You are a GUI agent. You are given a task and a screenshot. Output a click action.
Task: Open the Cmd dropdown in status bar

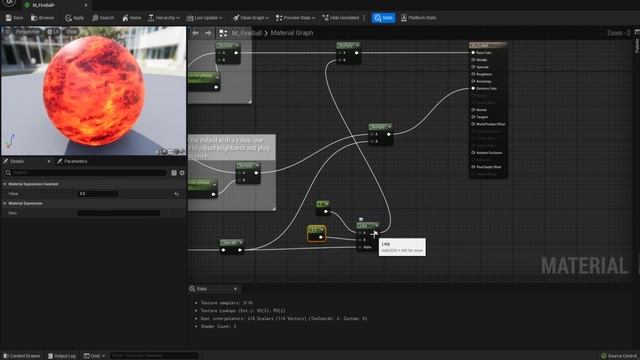94,356
